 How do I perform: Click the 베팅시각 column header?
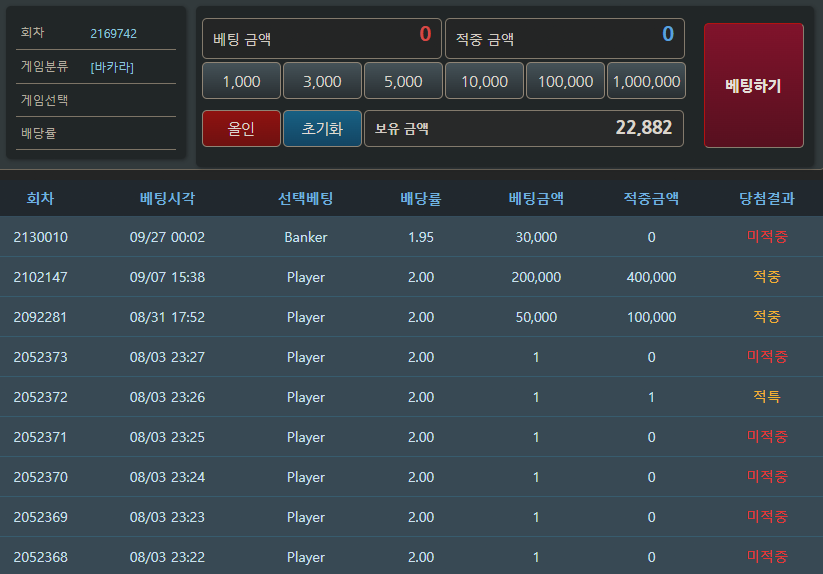pyautogui.click(x=167, y=198)
